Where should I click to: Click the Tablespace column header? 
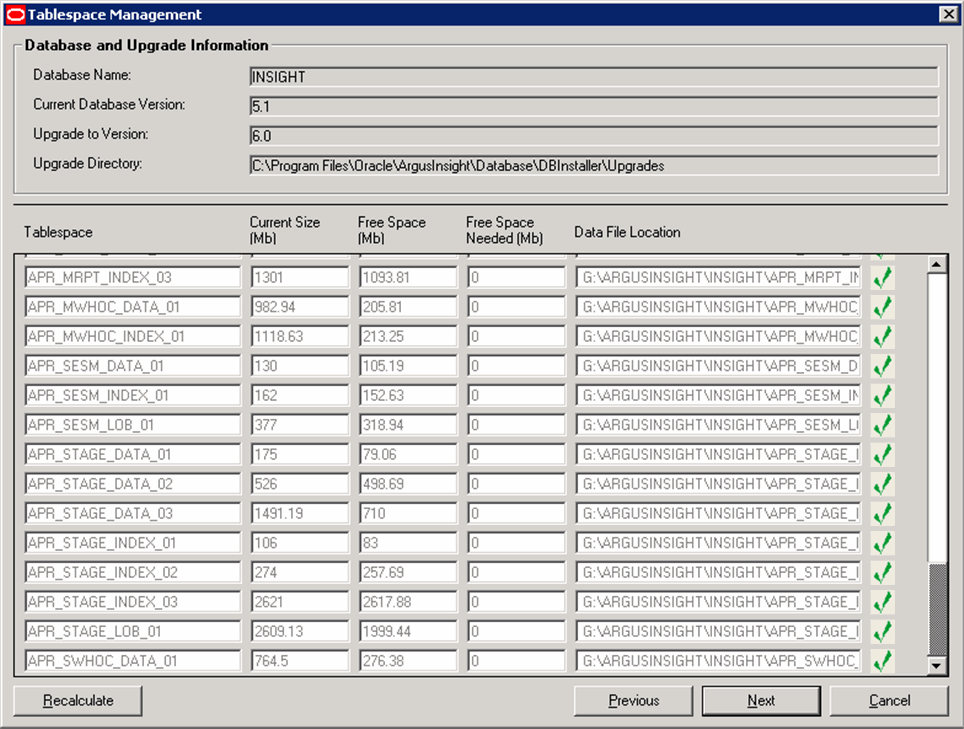tap(58, 232)
